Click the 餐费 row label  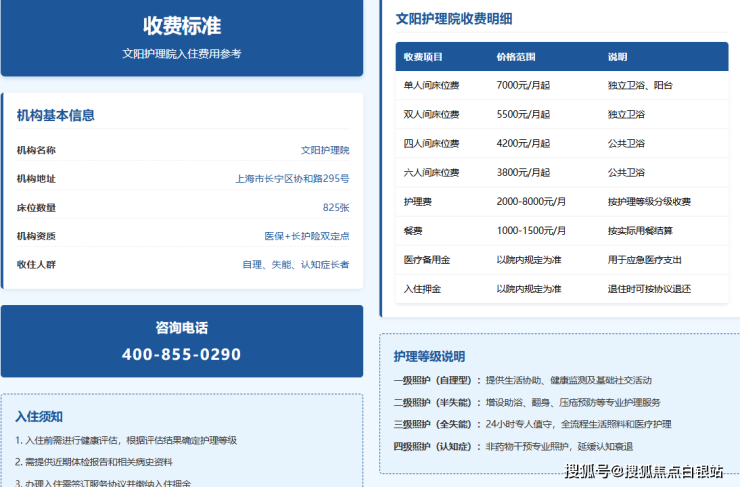point(413,231)
